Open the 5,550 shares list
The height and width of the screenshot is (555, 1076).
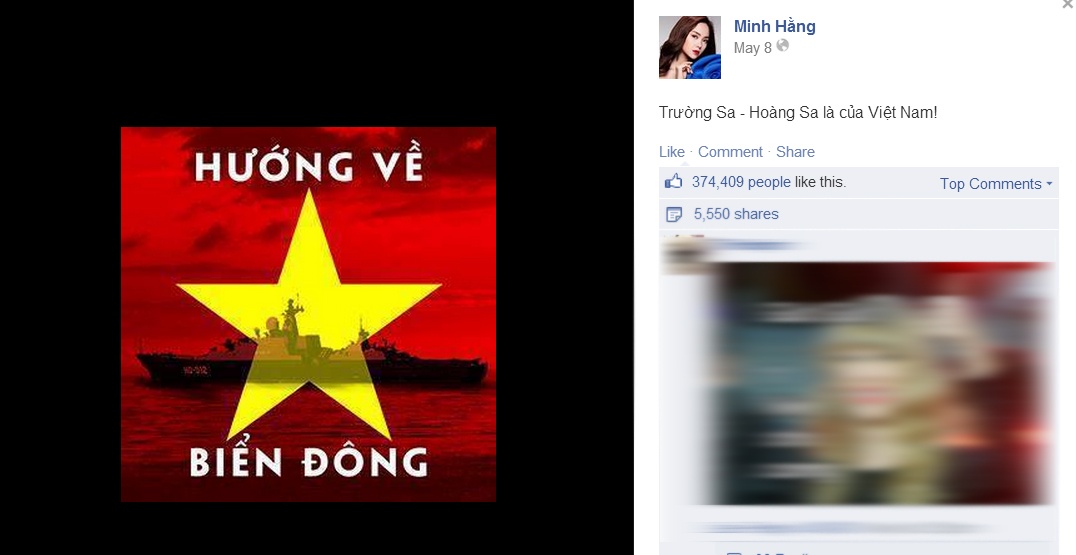(x=736, y=214)
